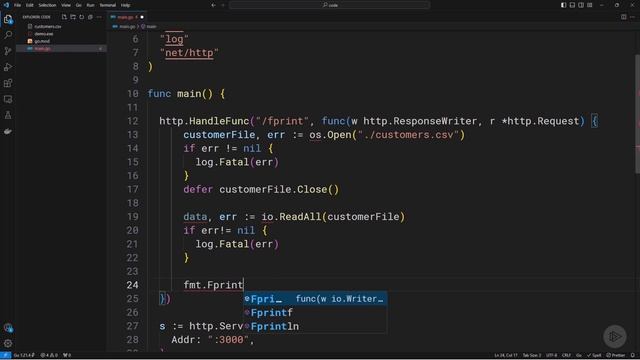The image size is (640, 360).
Task: Click main symbol in the breadcrumb
Action: [151, 27]
